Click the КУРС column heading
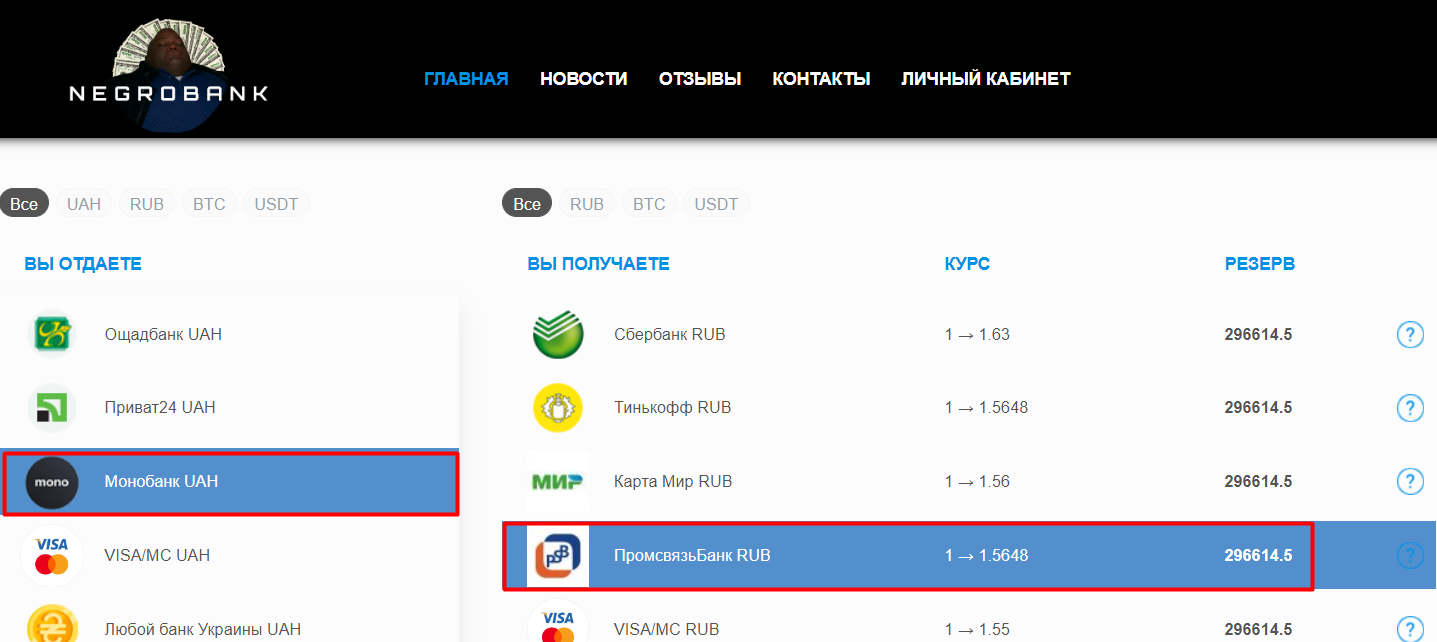The height and width of the screenshot is (642, 1437). 967,264
